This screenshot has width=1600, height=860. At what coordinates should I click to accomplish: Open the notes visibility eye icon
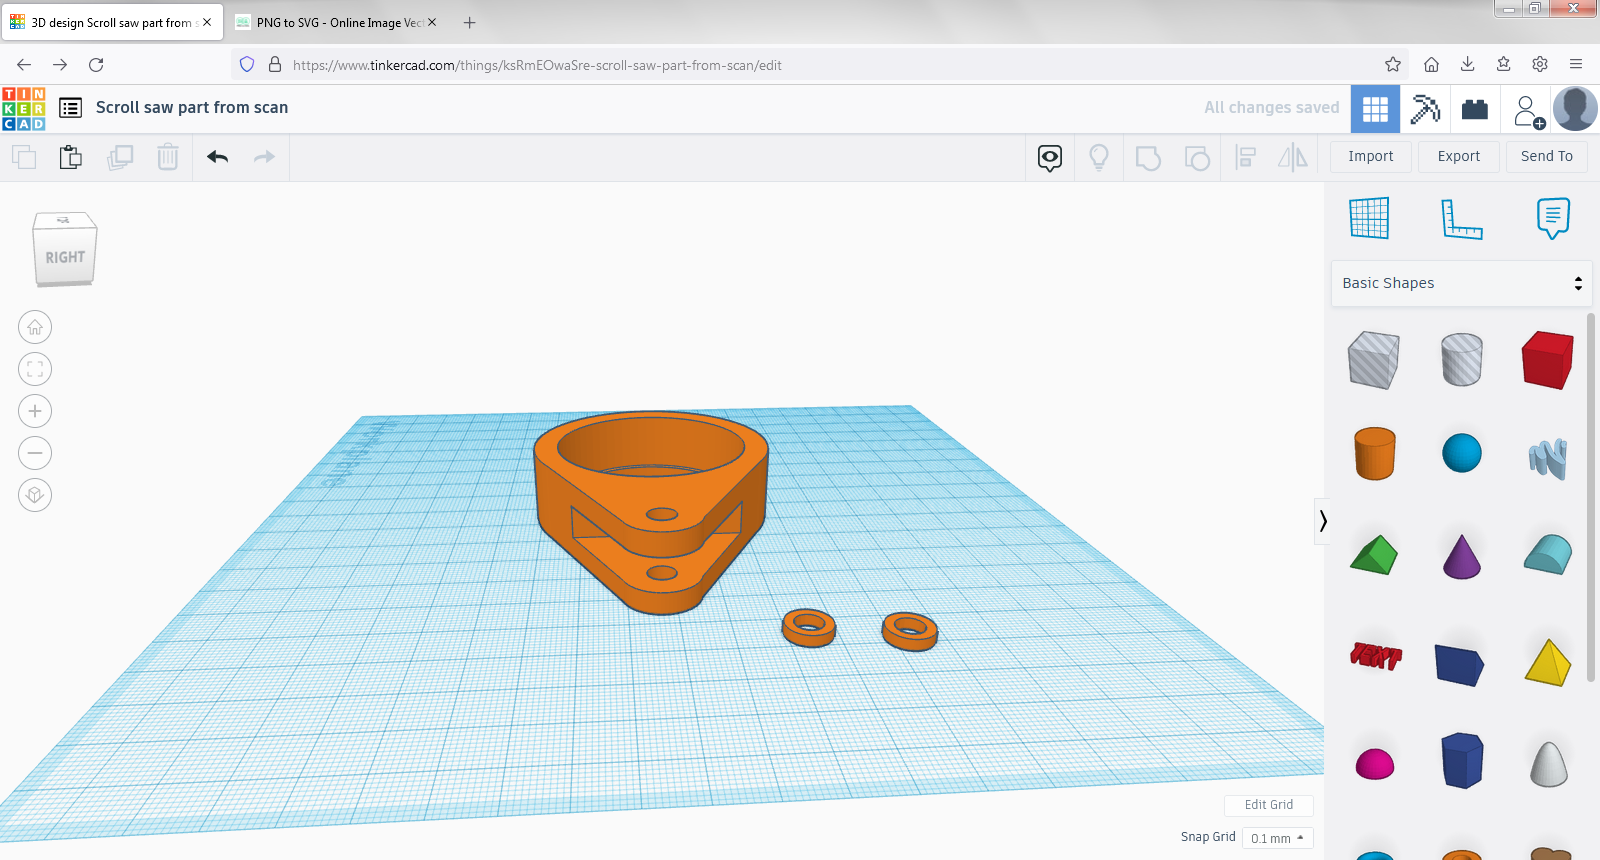pos(1050,158)
